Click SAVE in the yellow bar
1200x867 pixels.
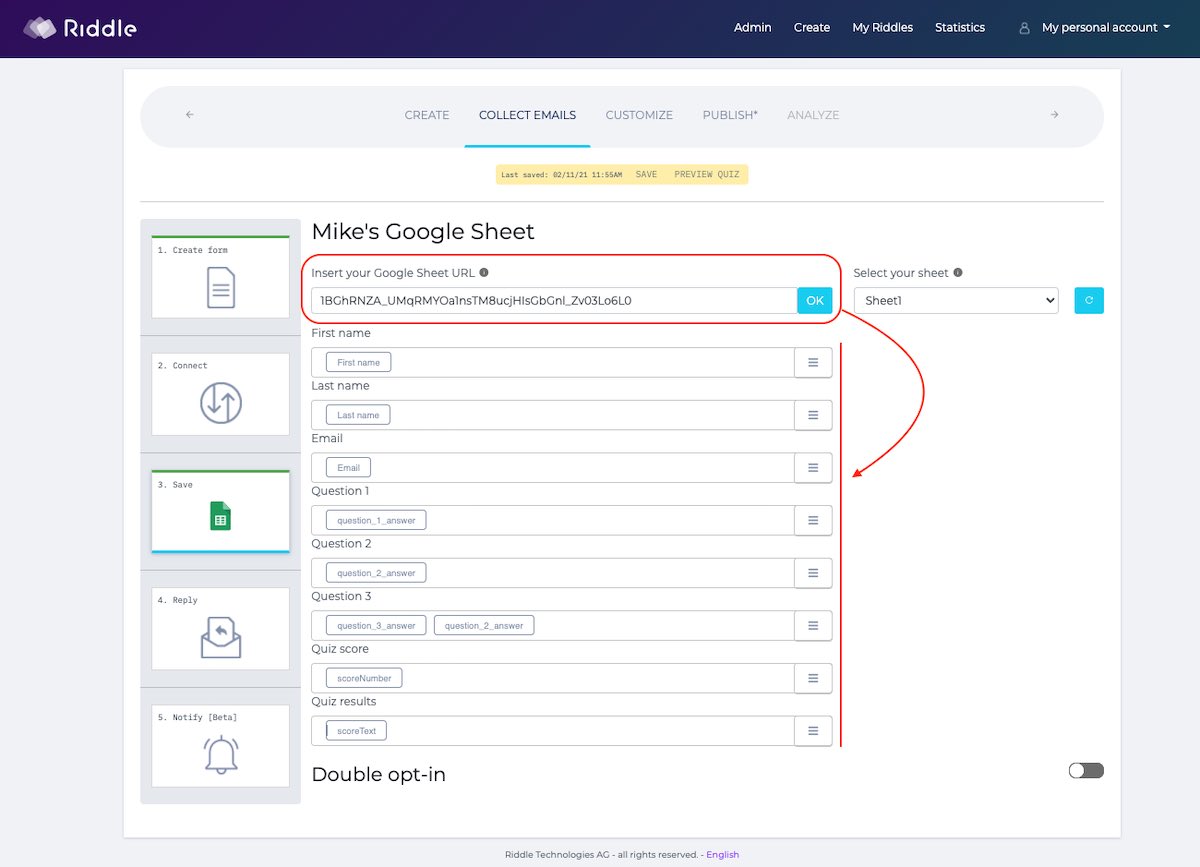coord(647,175)
